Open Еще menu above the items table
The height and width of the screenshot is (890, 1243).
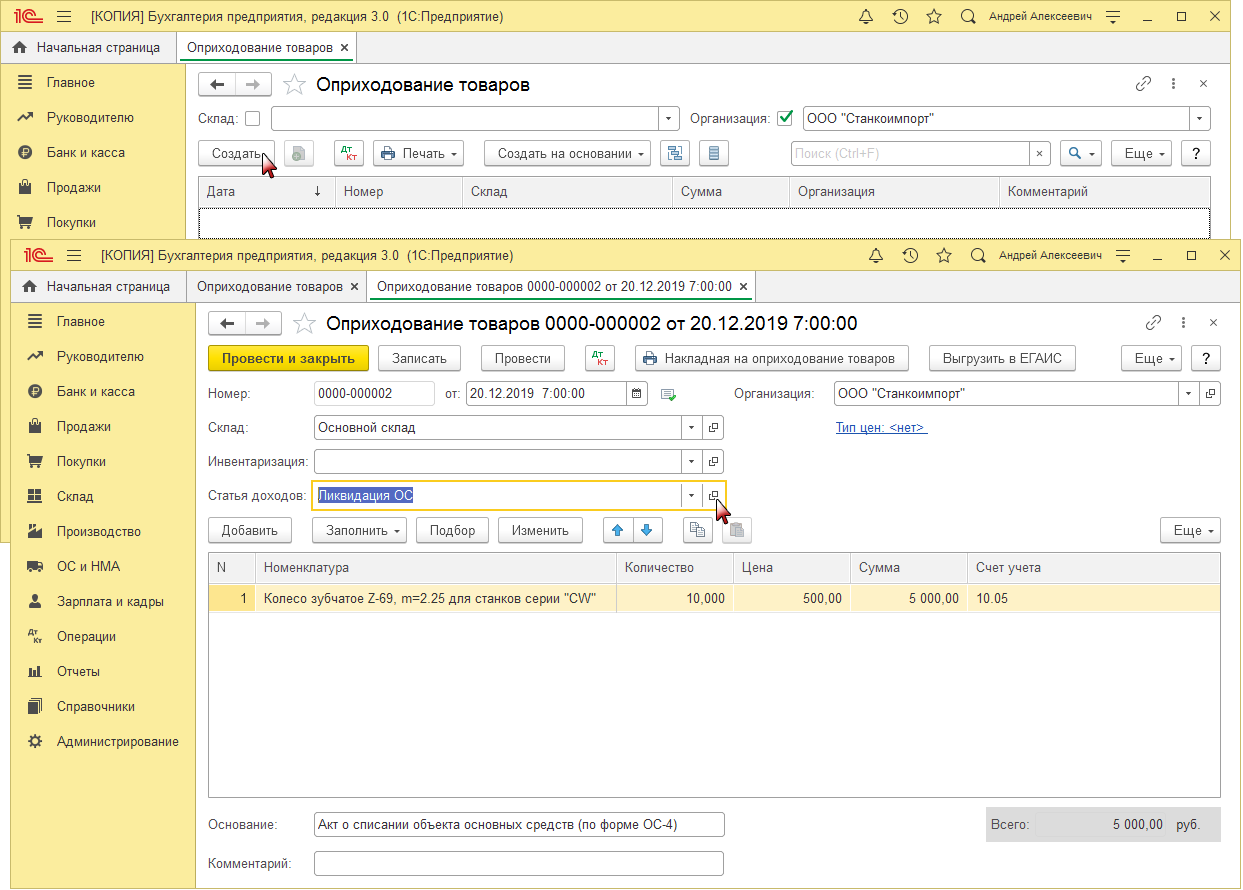point(1191,530)
